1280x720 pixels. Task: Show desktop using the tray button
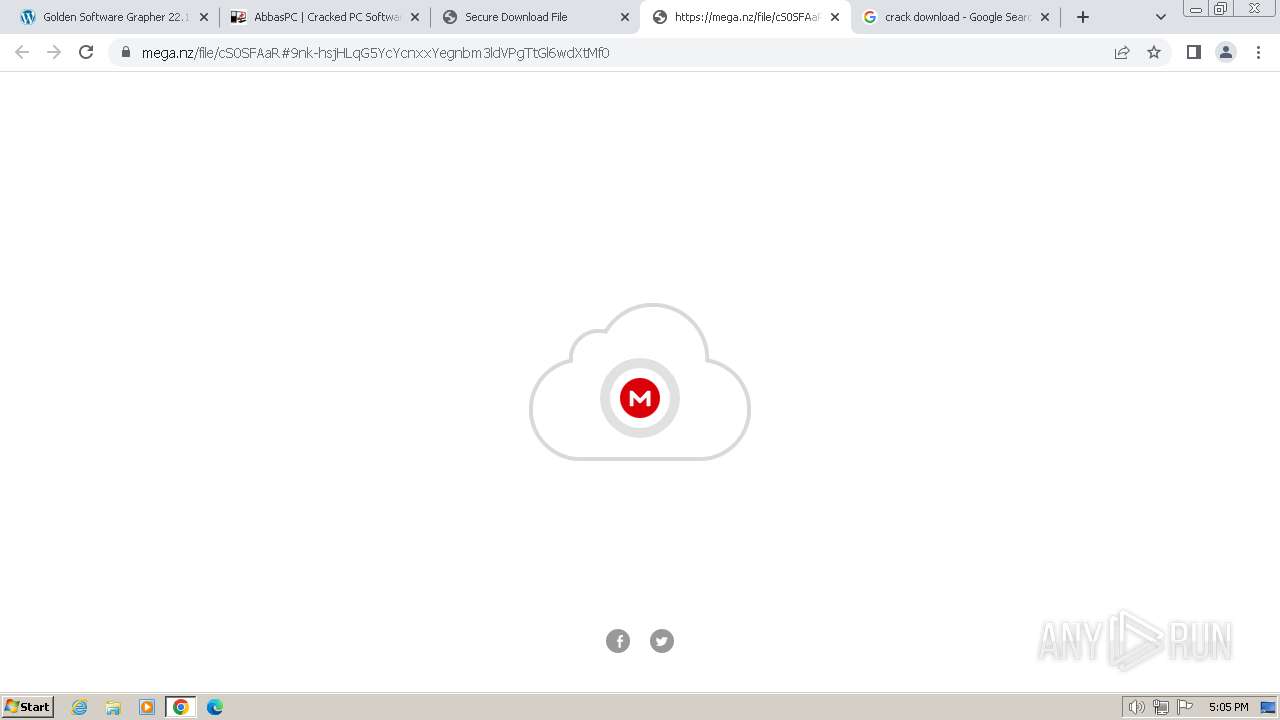click(1268, 707)
